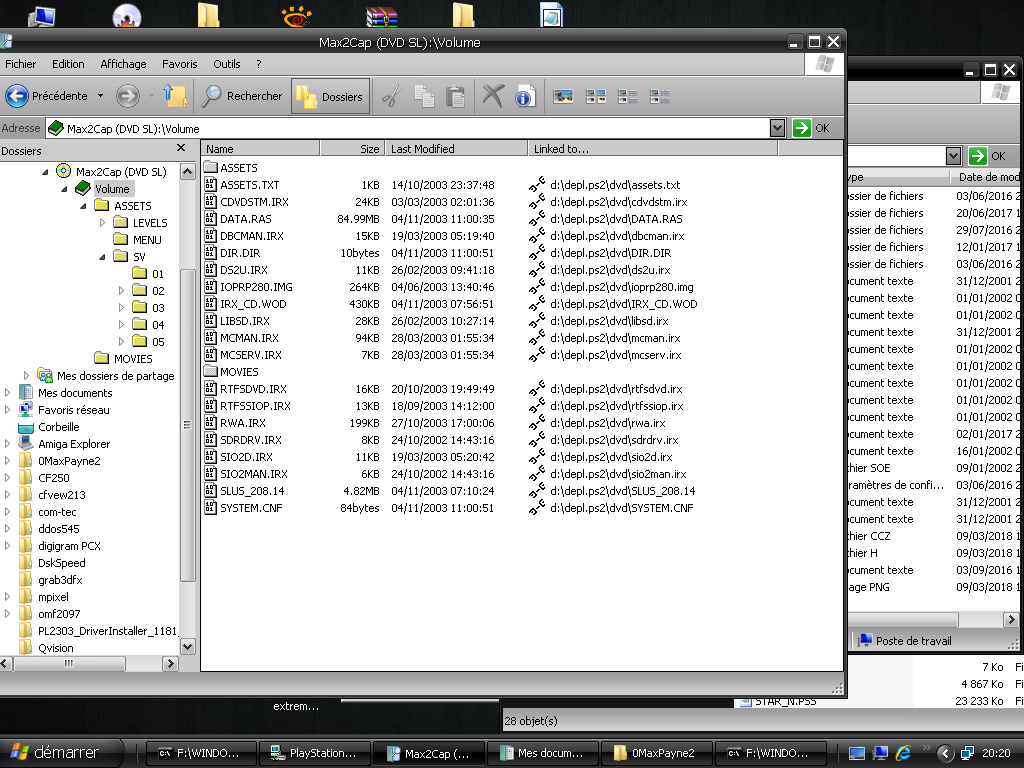
Task: Switch to PlayStation taskbar window
Action: pyautogui.click(x=315, y=753)
